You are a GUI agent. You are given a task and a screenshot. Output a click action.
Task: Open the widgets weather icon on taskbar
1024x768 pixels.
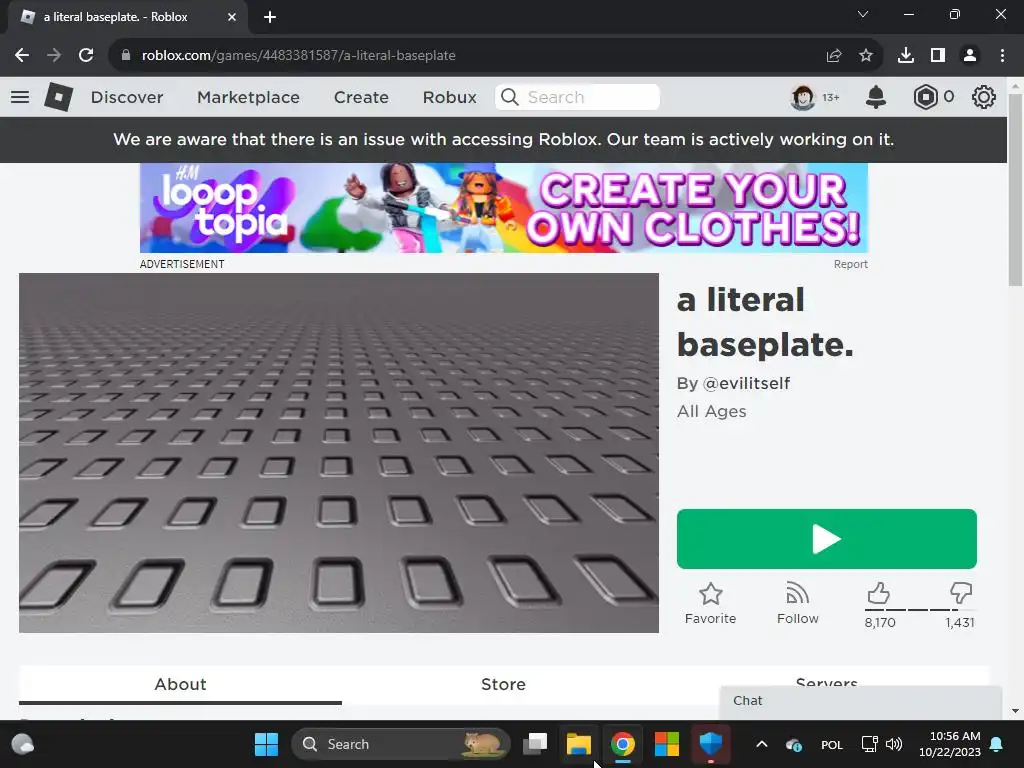coord(22,744)
